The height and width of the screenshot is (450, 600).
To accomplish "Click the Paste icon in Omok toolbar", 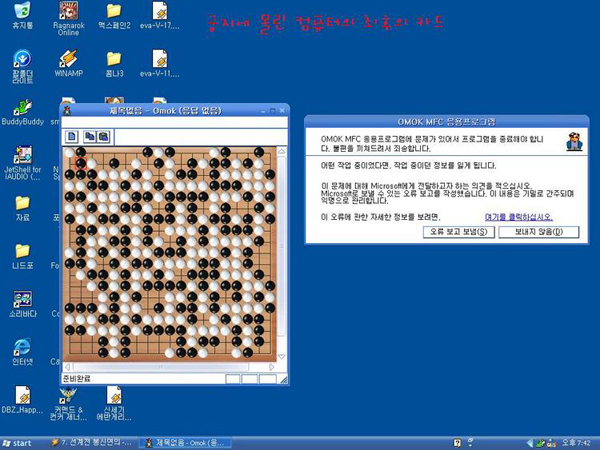I will (104, 137).
